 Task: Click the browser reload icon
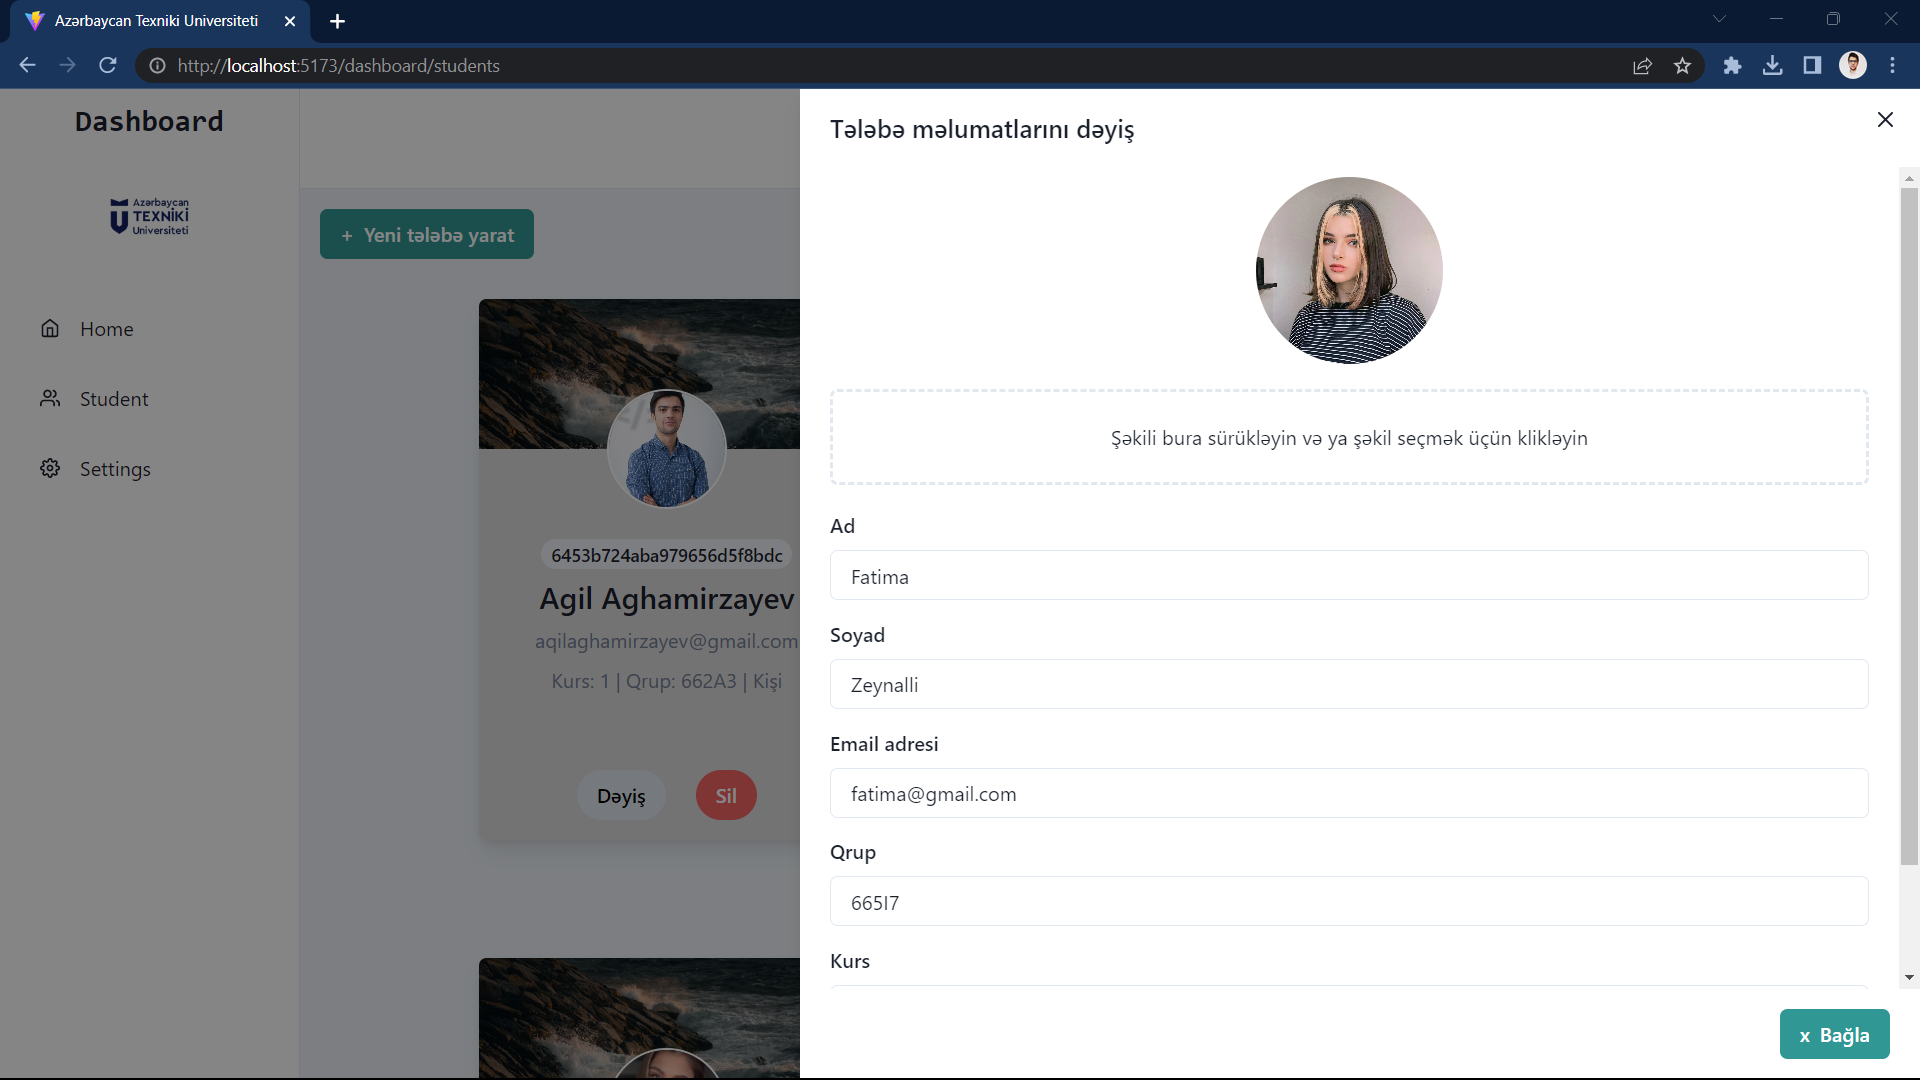(108, 66)
